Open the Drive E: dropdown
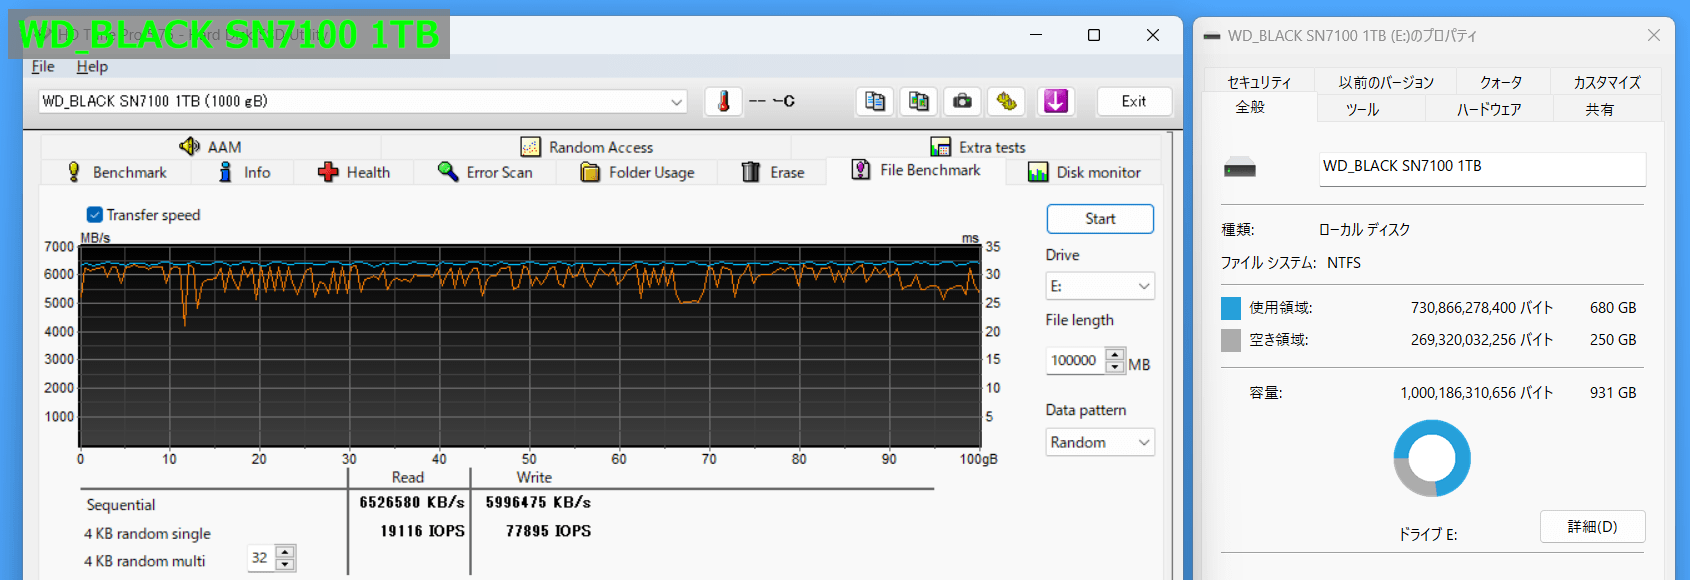Image resolution: width=1690 pixels, height=580 pixels. 1144,286
